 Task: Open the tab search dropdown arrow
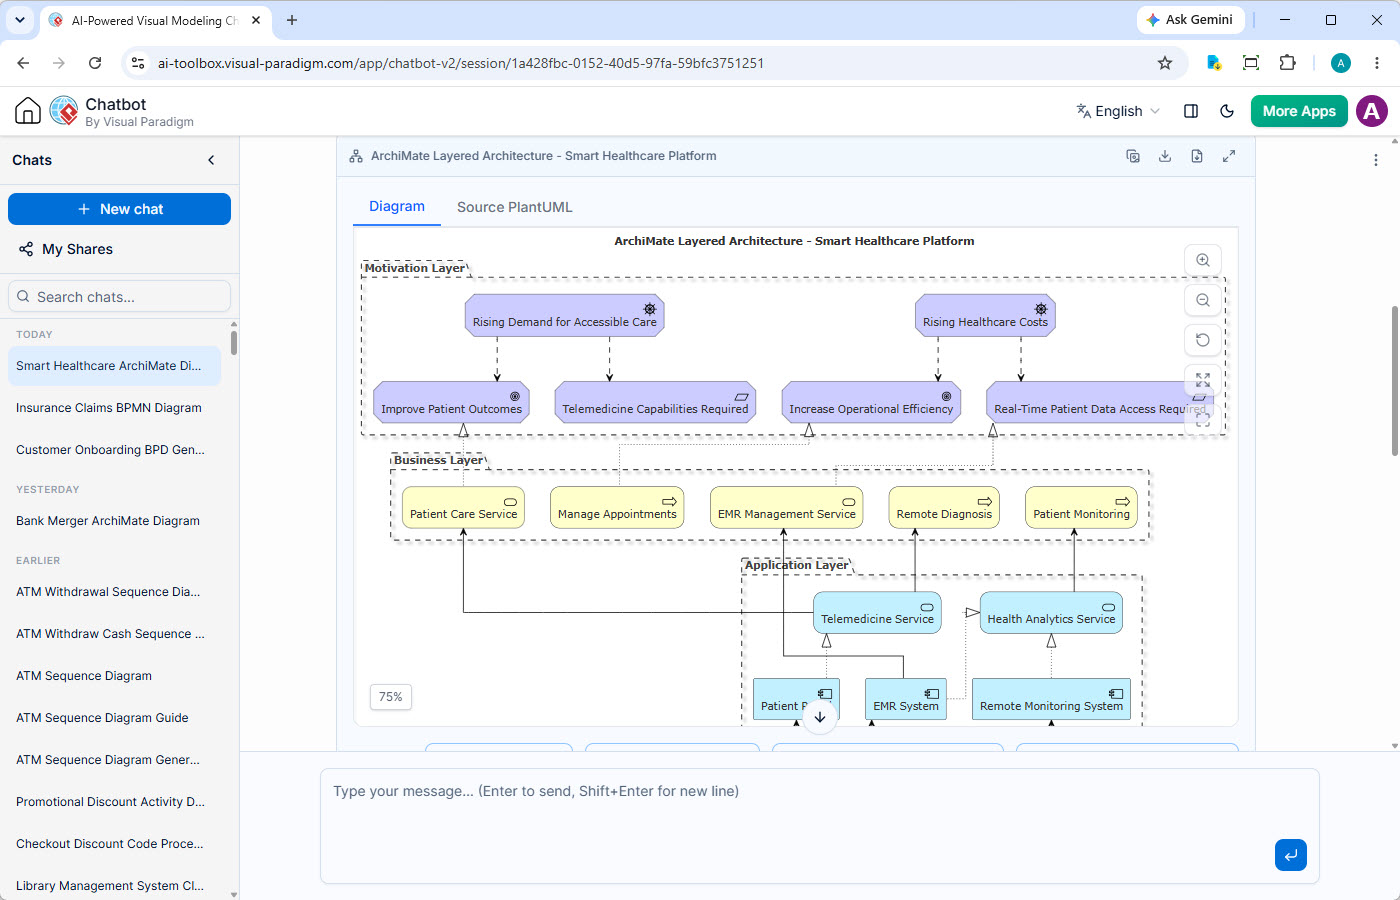coord(20,20)
